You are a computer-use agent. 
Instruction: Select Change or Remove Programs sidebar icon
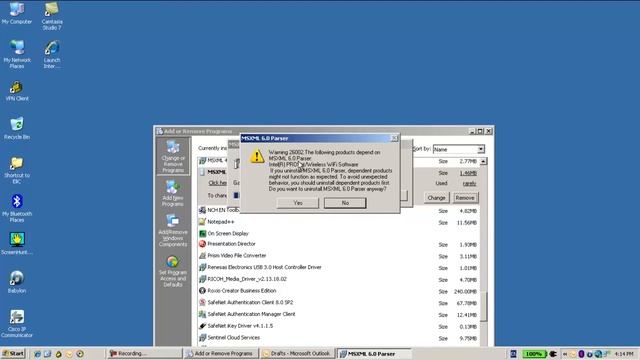[x=173, y=156]
